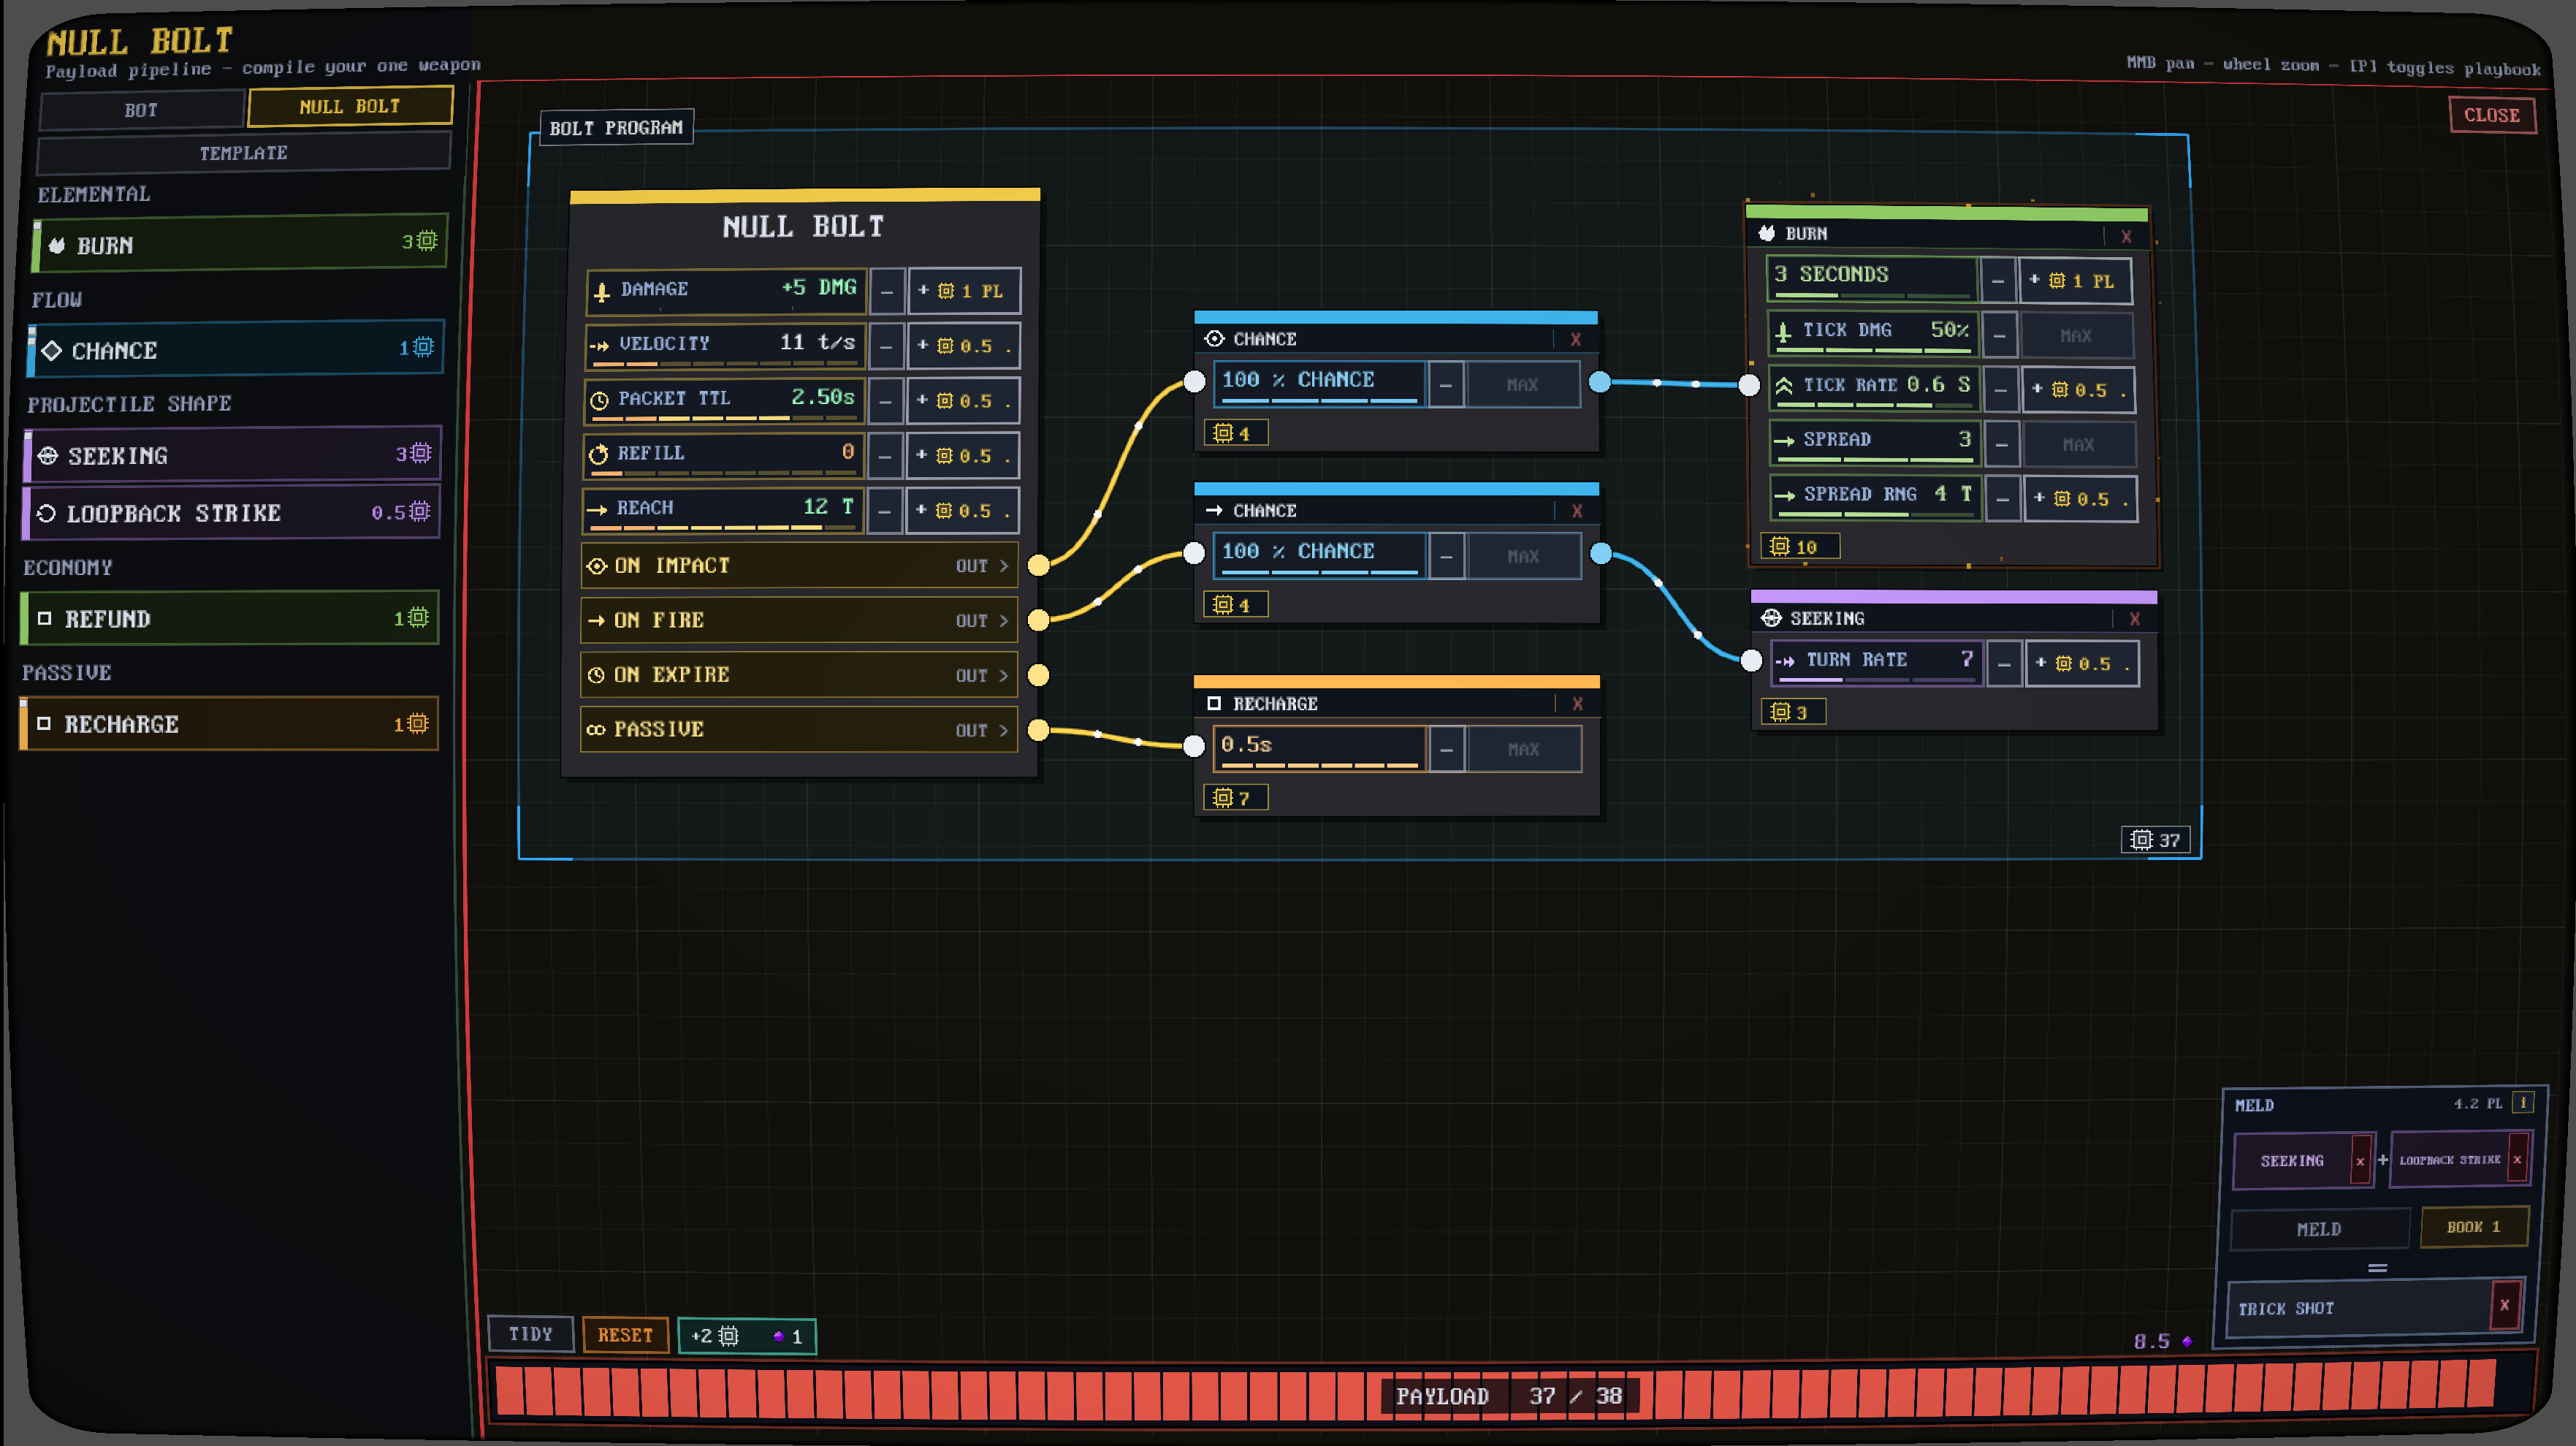
Task: Remove the RECHARGE node with its X
Action: pyautogui.click(x=1577, y=704)
